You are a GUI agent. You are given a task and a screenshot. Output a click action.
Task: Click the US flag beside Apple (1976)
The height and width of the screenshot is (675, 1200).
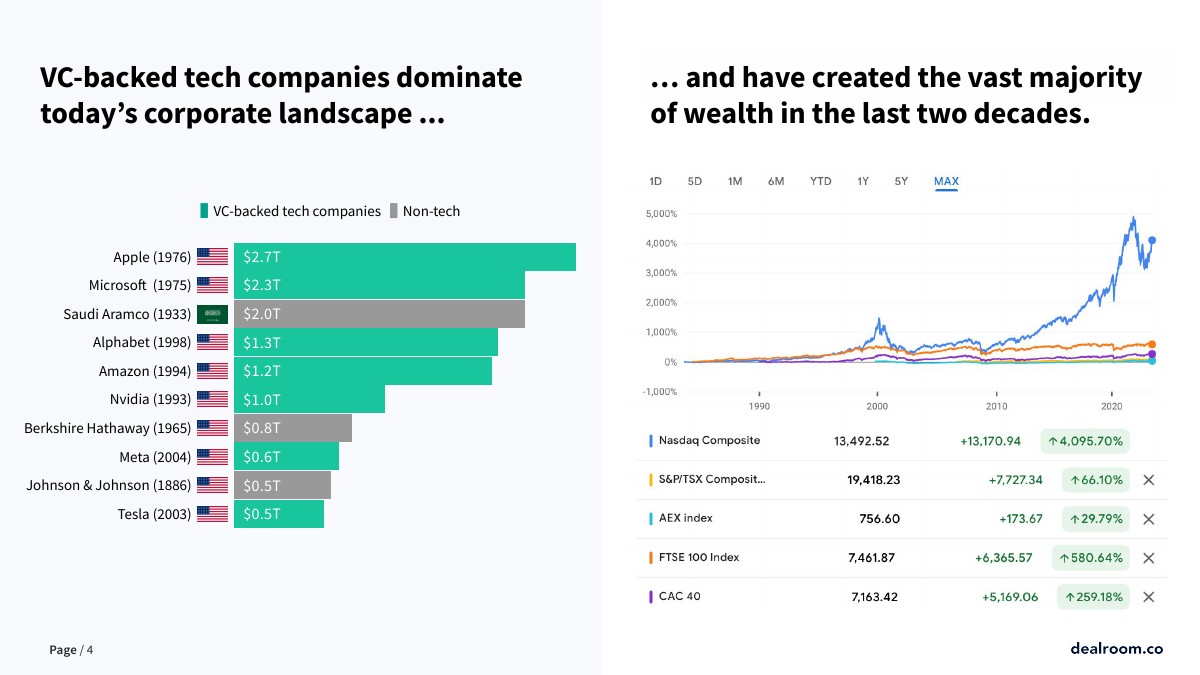coord(212,257)
